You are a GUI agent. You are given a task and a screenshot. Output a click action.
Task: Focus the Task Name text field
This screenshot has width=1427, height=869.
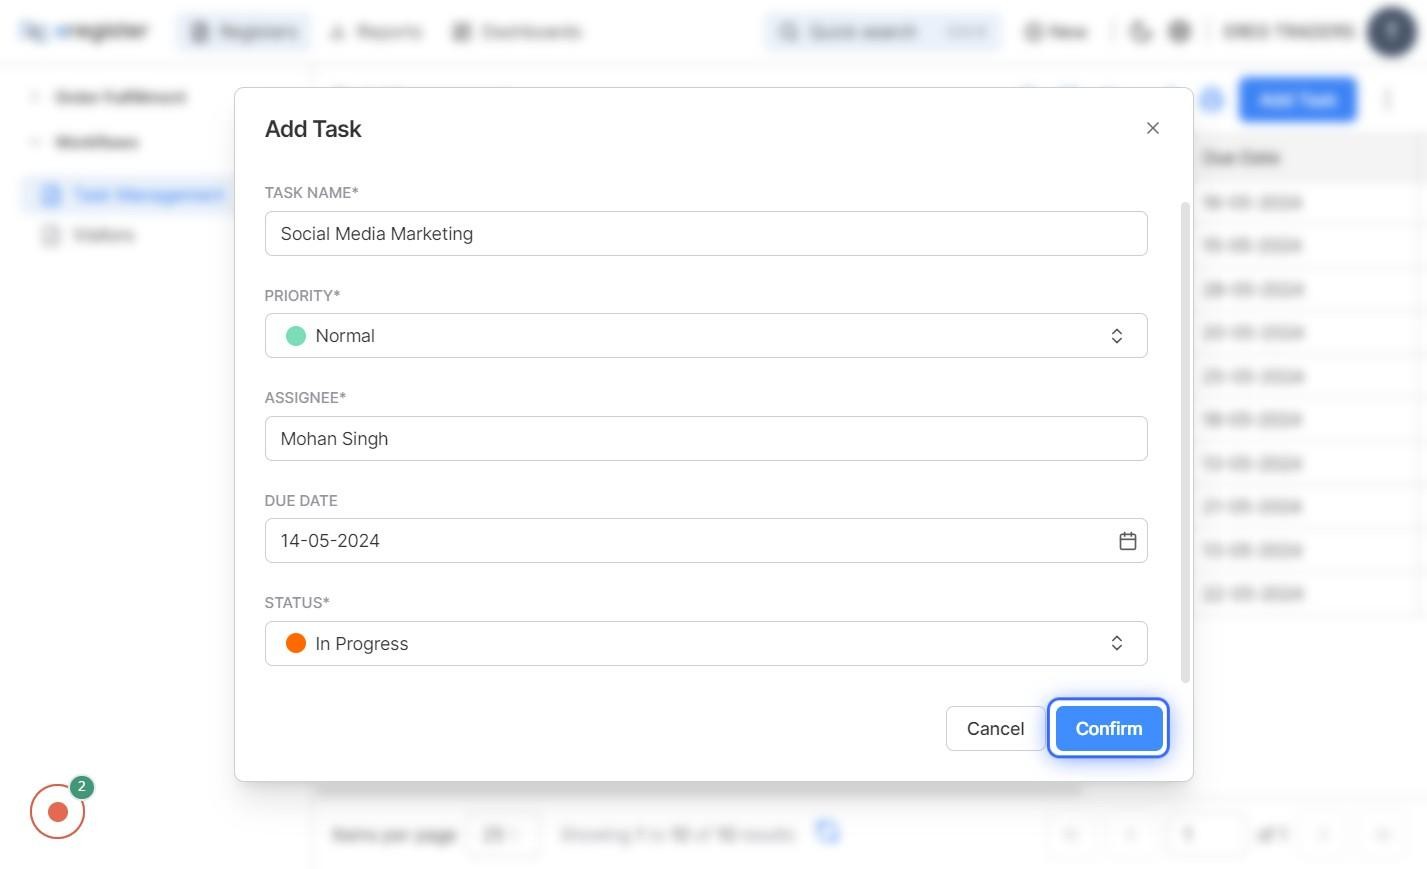point(705,234)
